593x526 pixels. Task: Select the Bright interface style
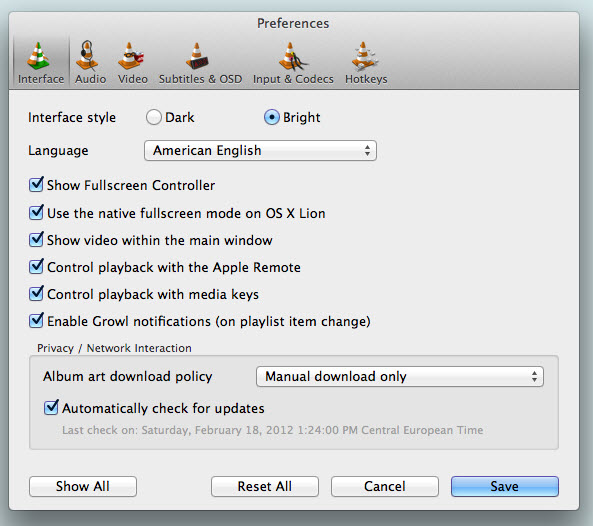[272, 117]
